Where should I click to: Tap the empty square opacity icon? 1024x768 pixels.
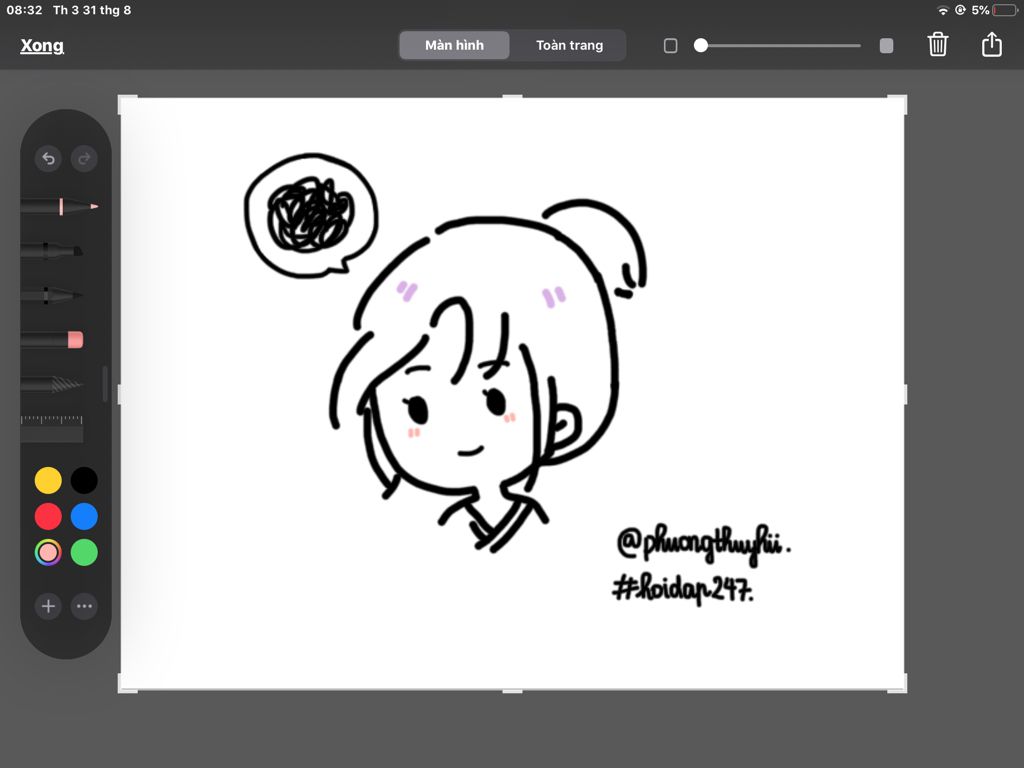pyautogui.click(x=671, y=46)
